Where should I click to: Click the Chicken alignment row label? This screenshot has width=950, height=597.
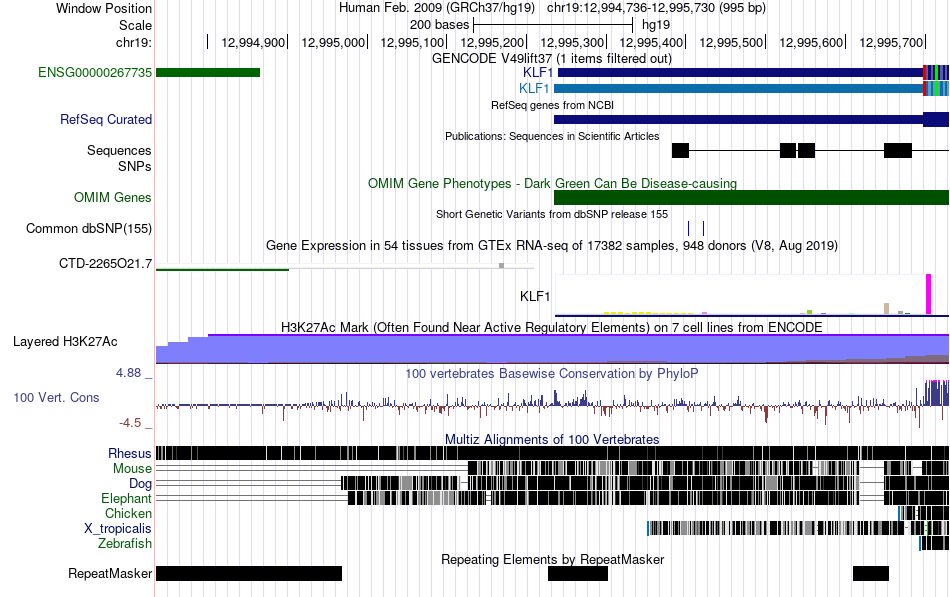click(128, 513)
